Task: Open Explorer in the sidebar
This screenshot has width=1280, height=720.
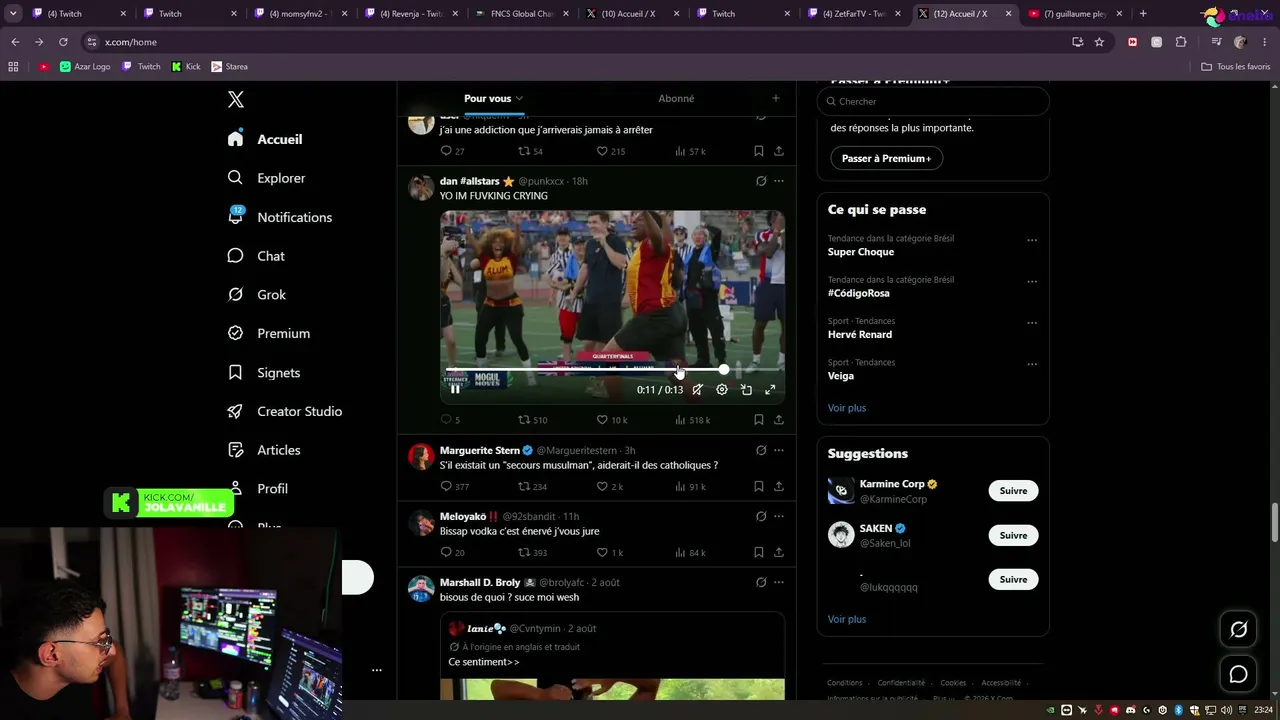Action: (x=267, y=178)
